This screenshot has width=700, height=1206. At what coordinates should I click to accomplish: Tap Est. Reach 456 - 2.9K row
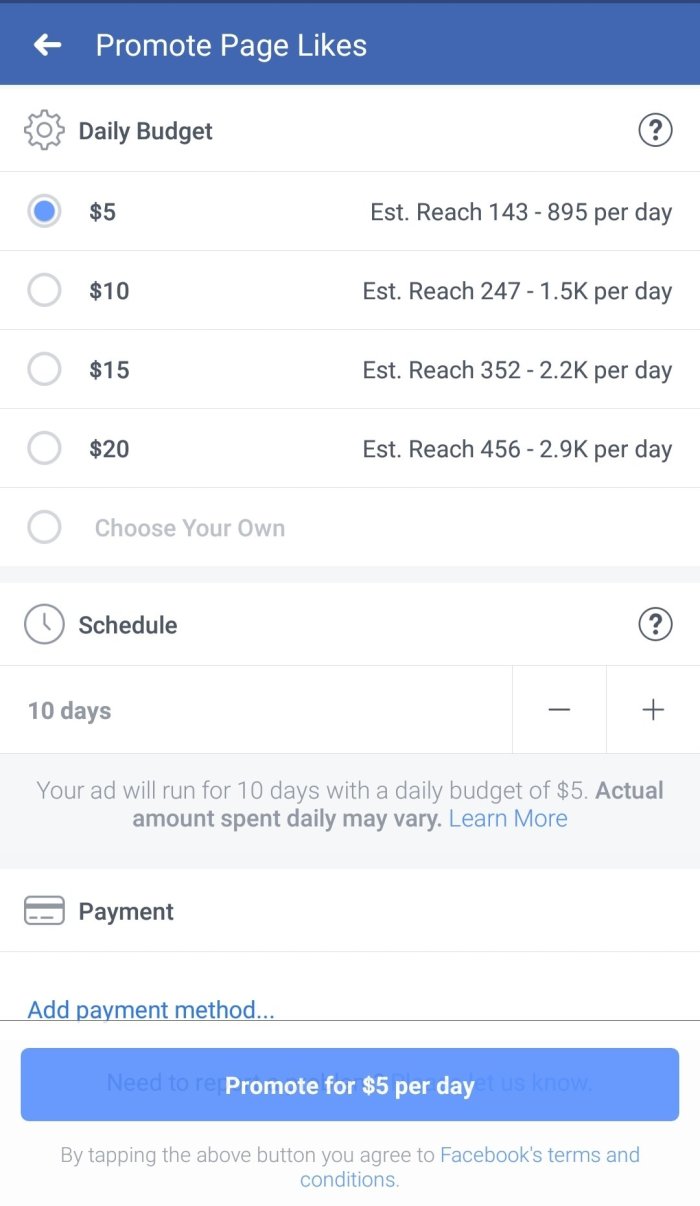pos(517,449)
